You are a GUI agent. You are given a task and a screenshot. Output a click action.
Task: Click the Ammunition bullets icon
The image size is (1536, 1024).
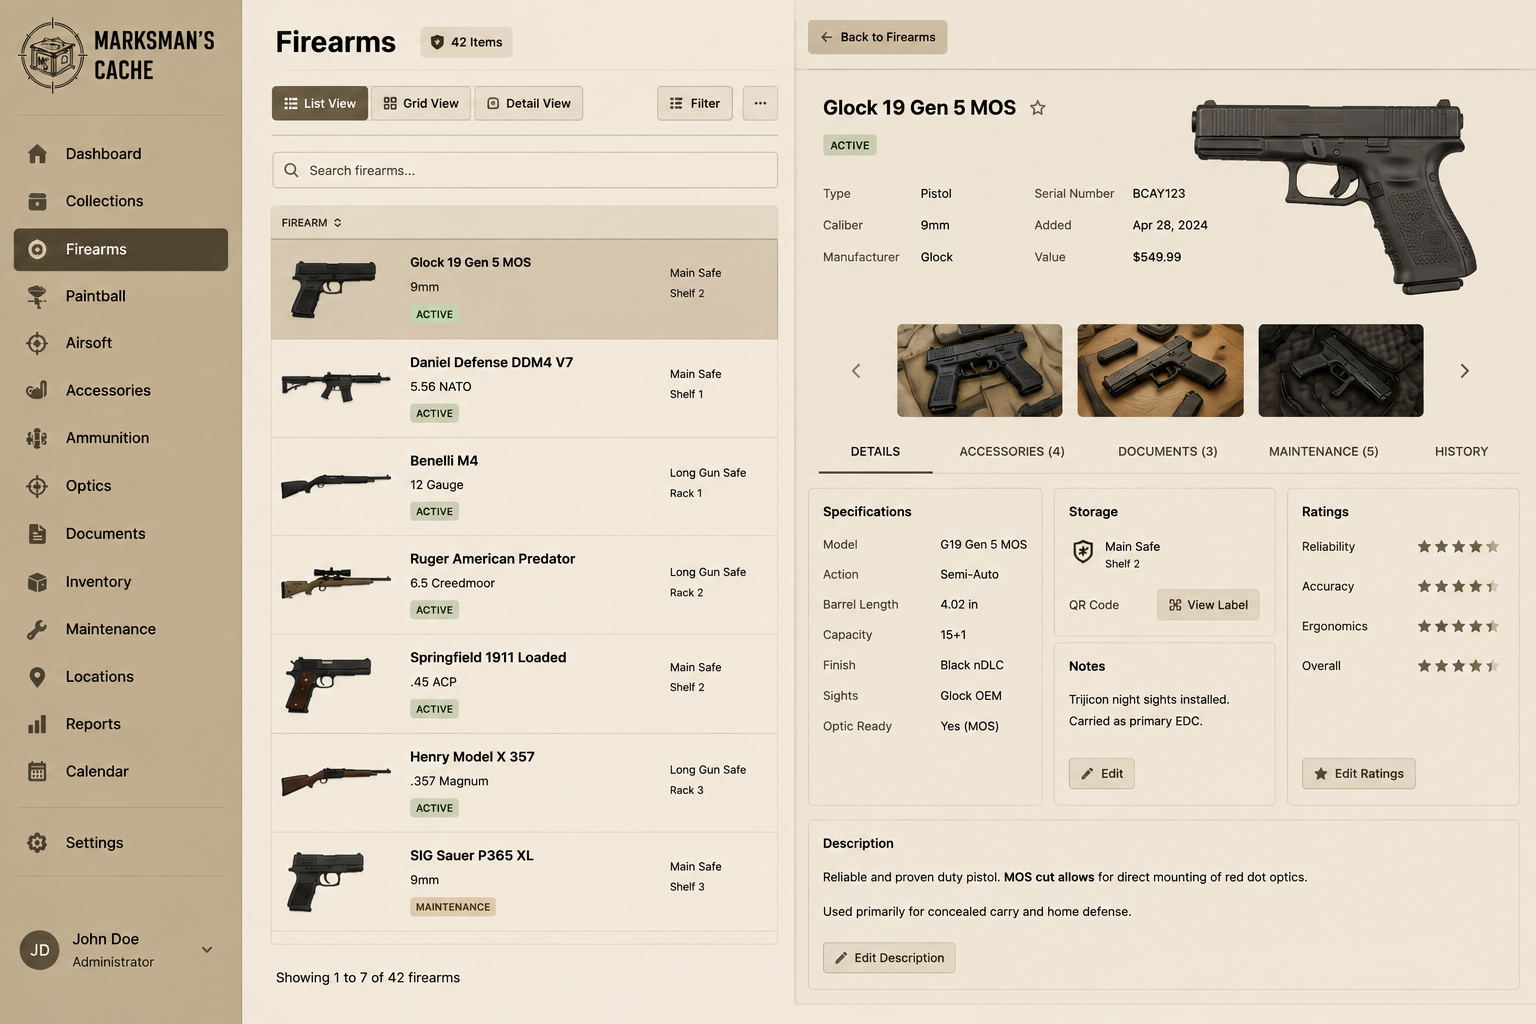click(37, 438)
